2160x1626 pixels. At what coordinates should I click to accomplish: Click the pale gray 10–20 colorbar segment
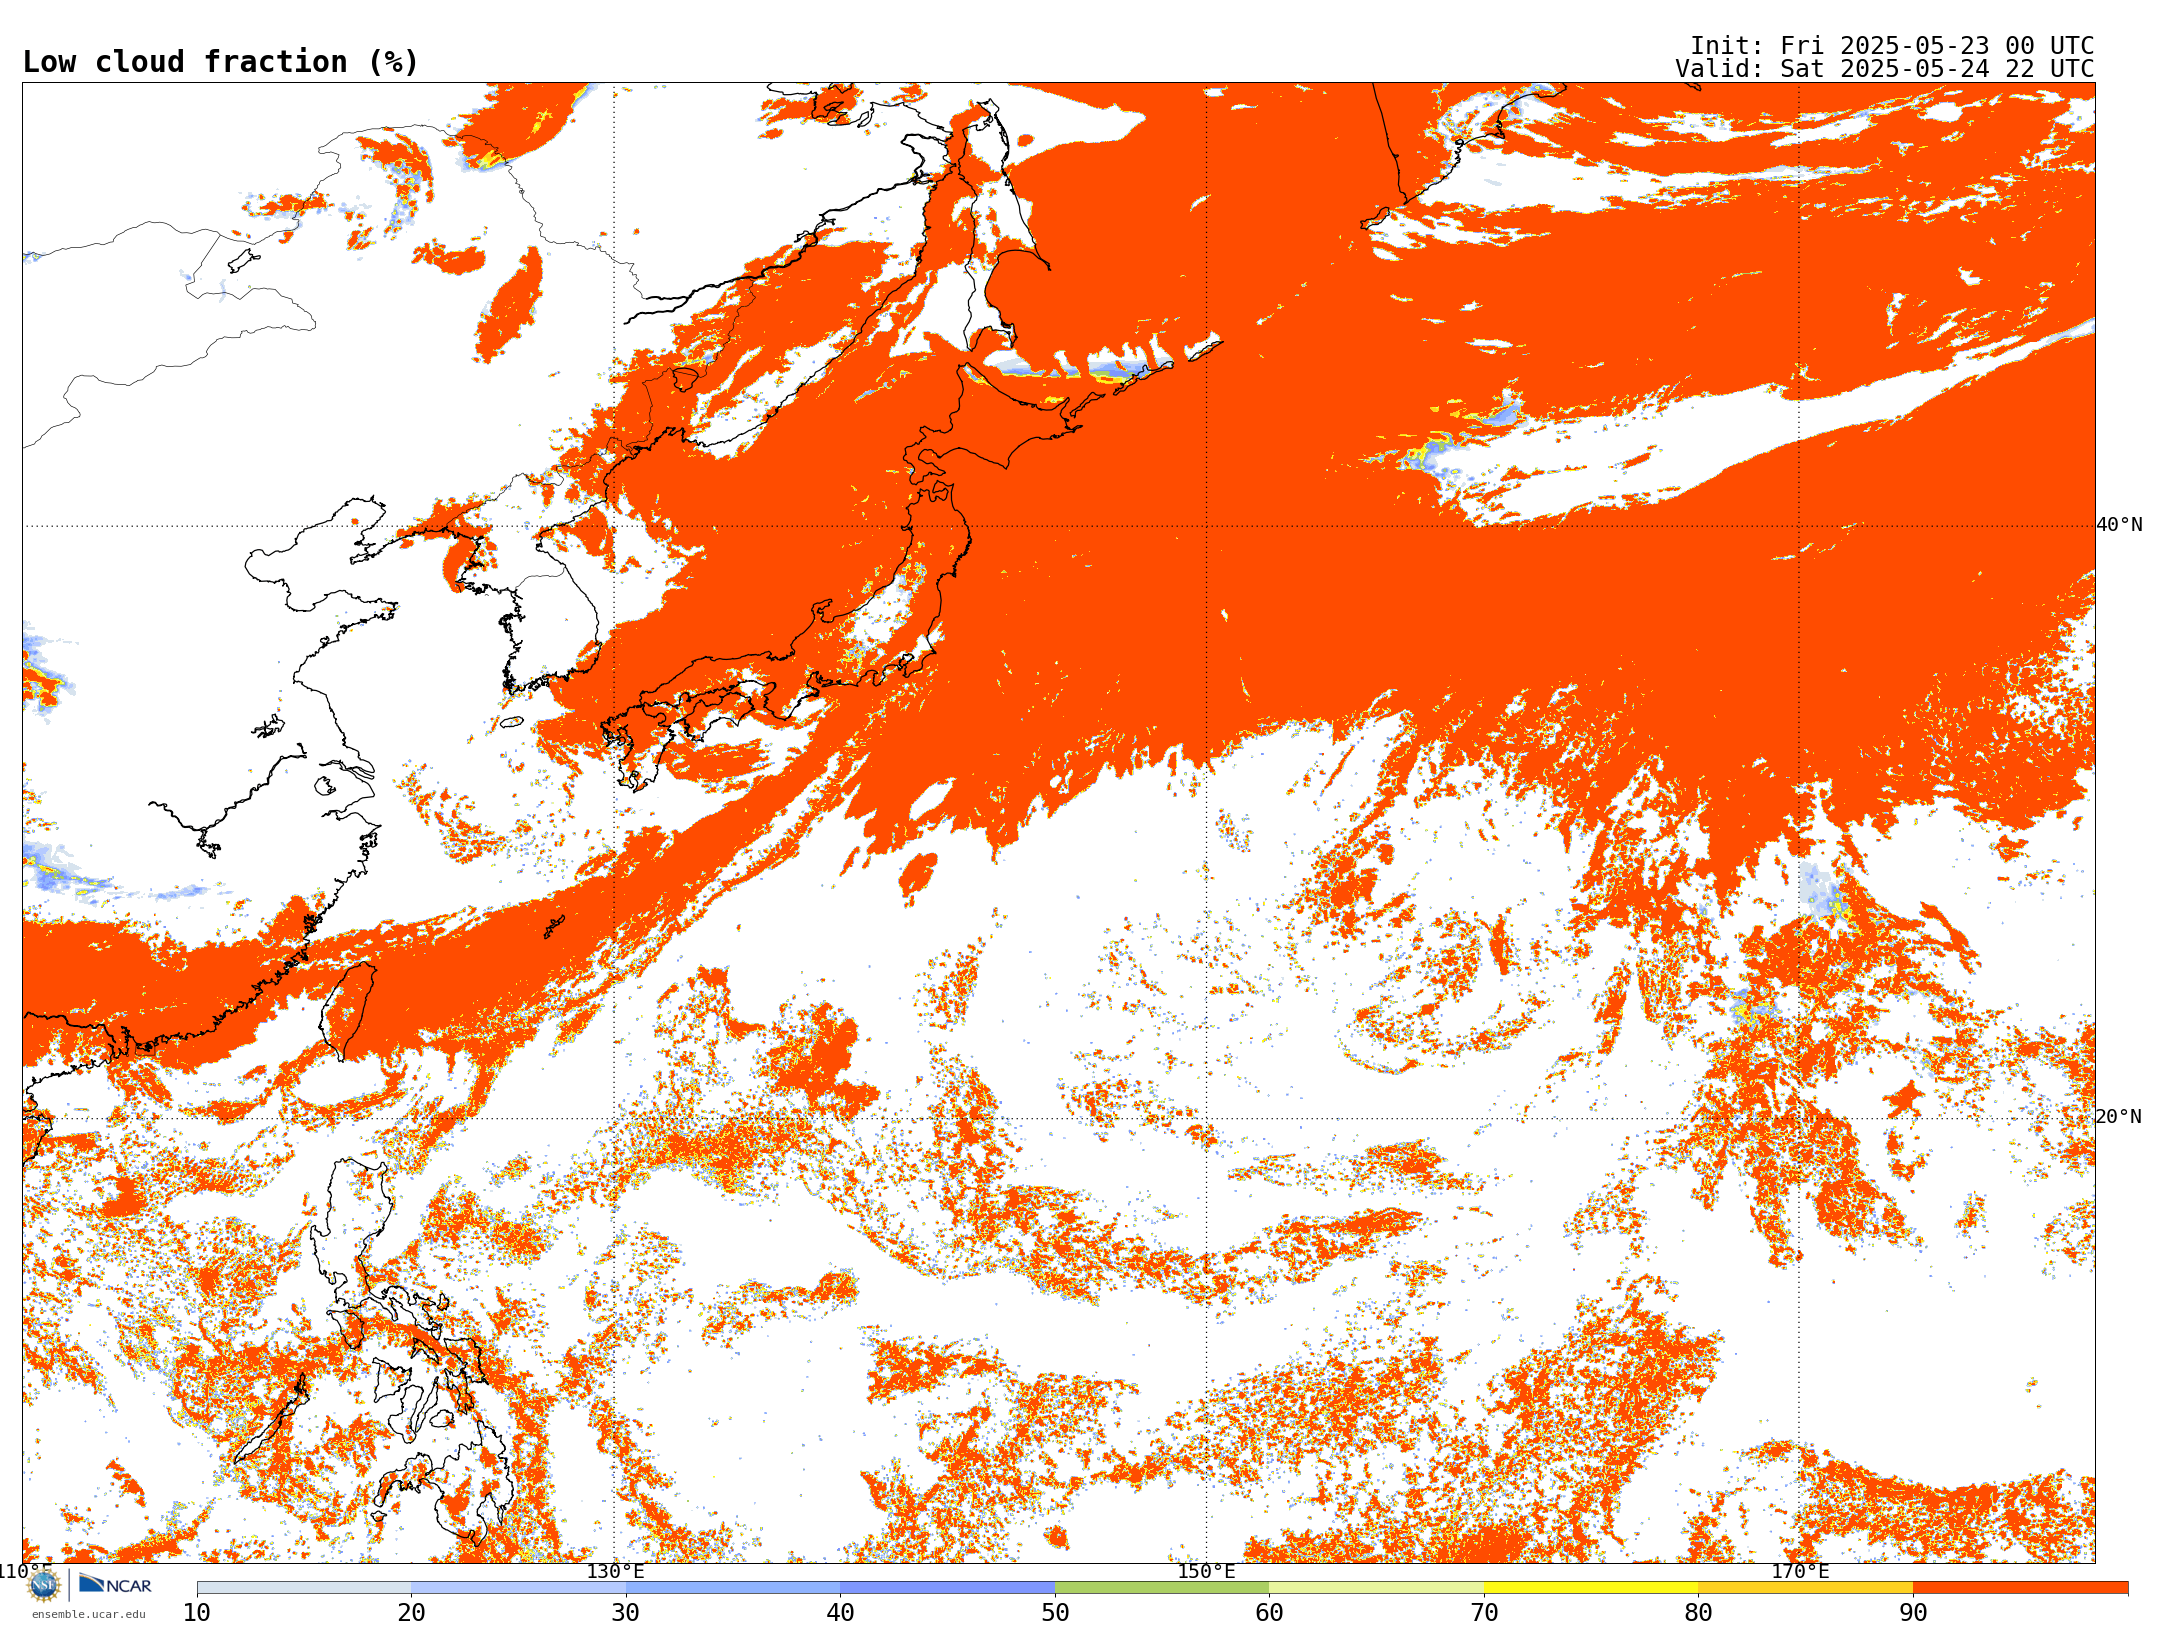pos(304,1588)
